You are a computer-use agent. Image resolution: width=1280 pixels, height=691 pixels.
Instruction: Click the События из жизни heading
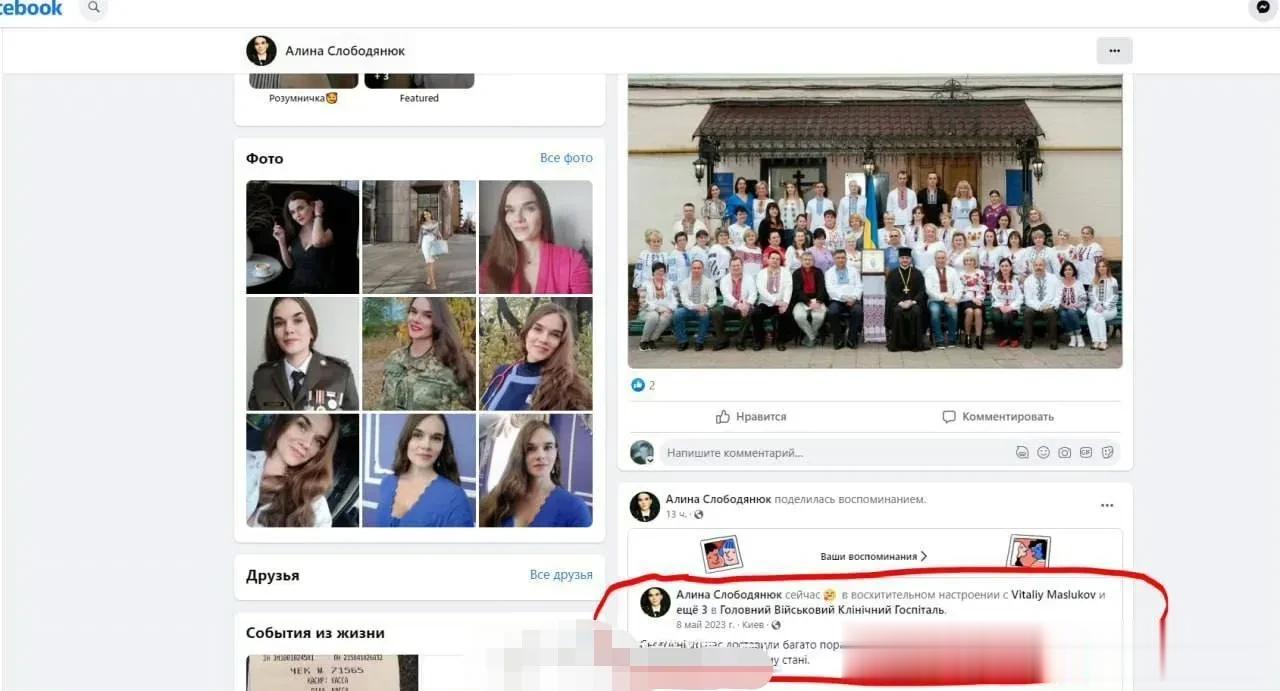pyautogui.click(x=315, y=633)
